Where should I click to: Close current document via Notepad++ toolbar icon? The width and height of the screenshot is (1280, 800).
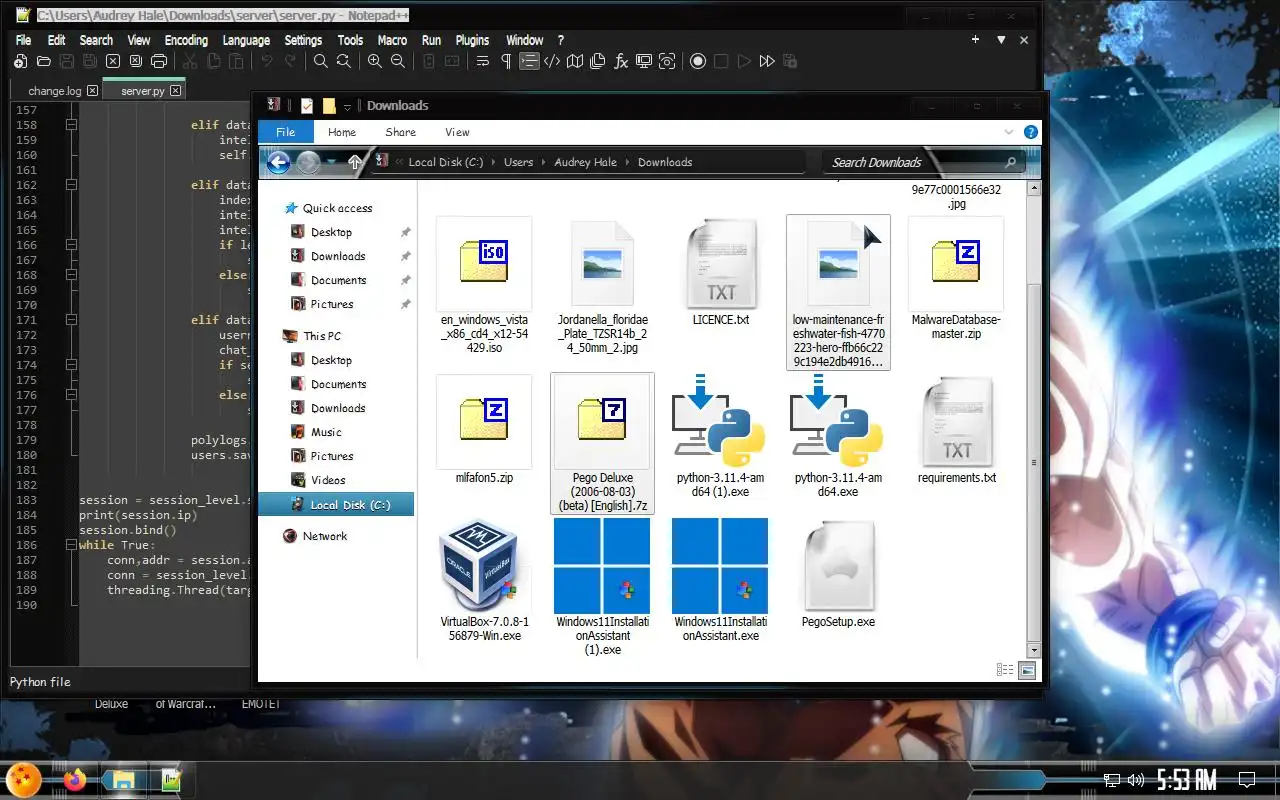point(113,61)
